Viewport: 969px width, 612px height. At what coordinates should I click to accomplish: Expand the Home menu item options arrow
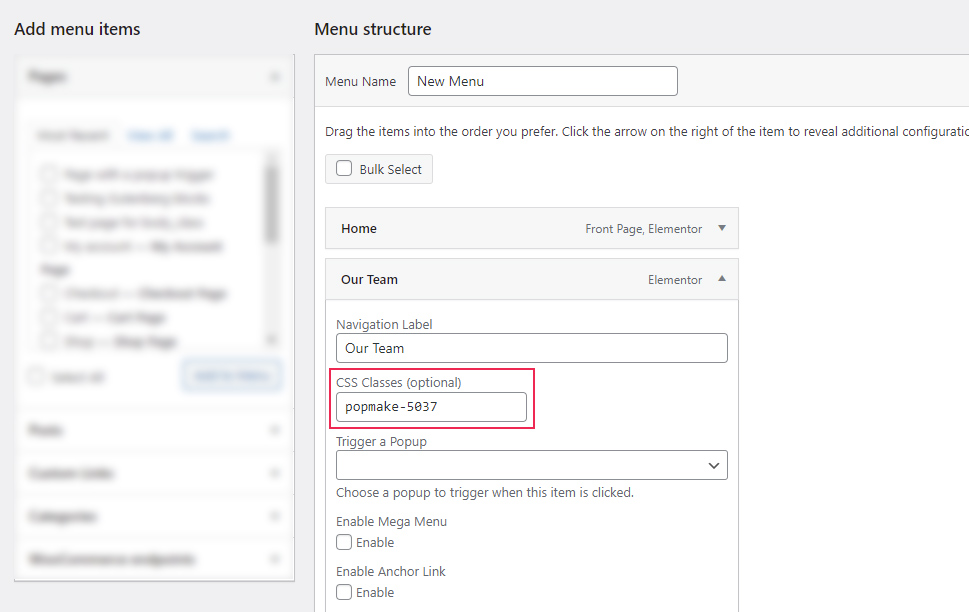721,228
